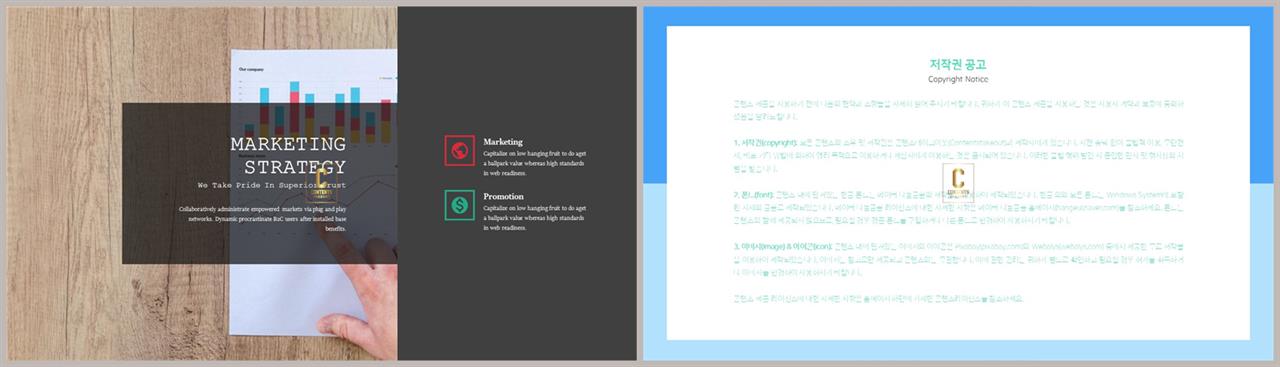Image resolution: width=1280 pixels, height=367 pixels.
Task: Select the "2. 폰트(font)" paragraph
Action: pos(958,207)
